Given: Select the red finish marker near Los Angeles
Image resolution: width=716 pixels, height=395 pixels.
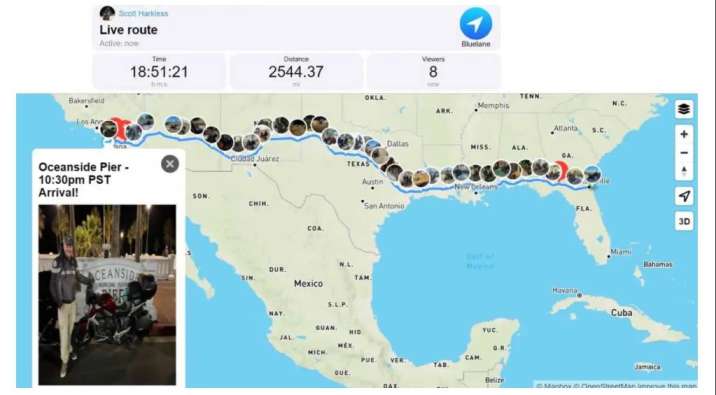Looking at the screenshot, I should tap(121, 128).
